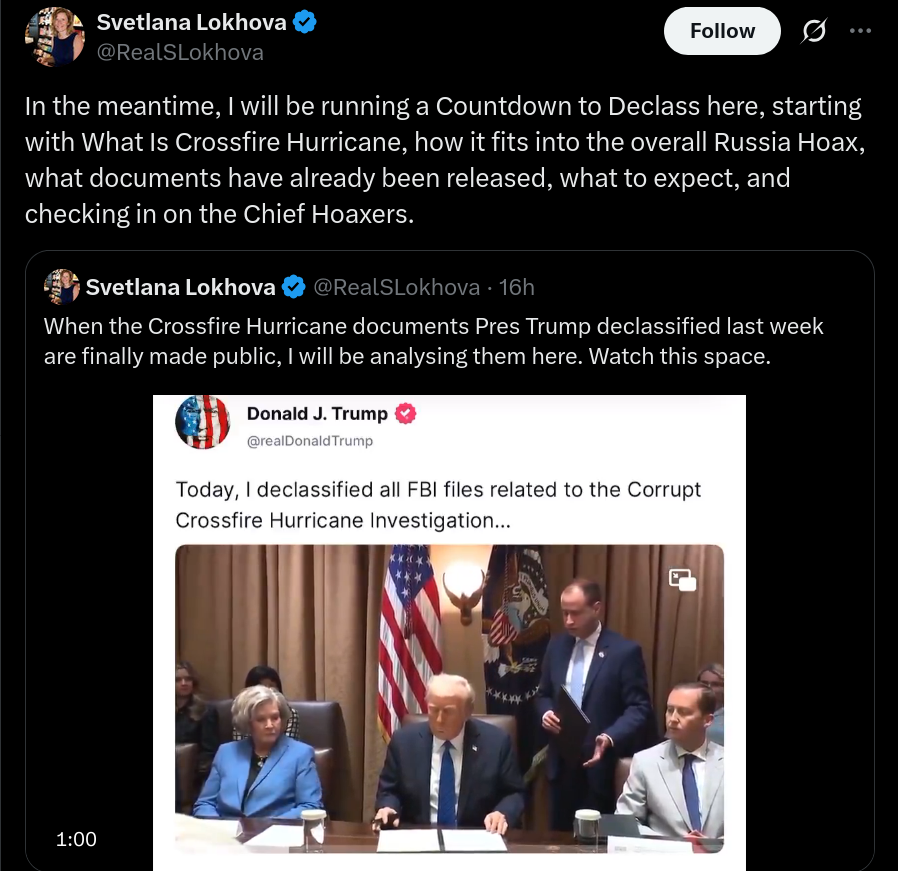Click the @realDonaldTrump handle in the video
This screenshot has width=898, height=871.
310,441
